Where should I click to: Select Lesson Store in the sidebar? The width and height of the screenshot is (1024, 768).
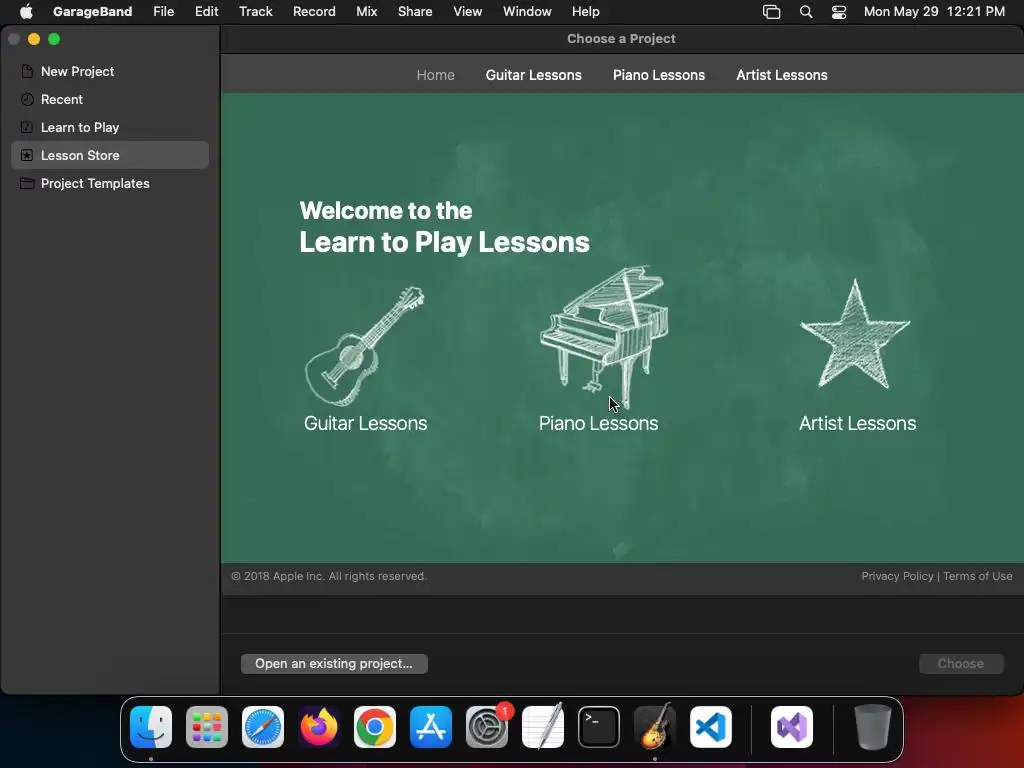pyautogui.click(x=110, y=155)
